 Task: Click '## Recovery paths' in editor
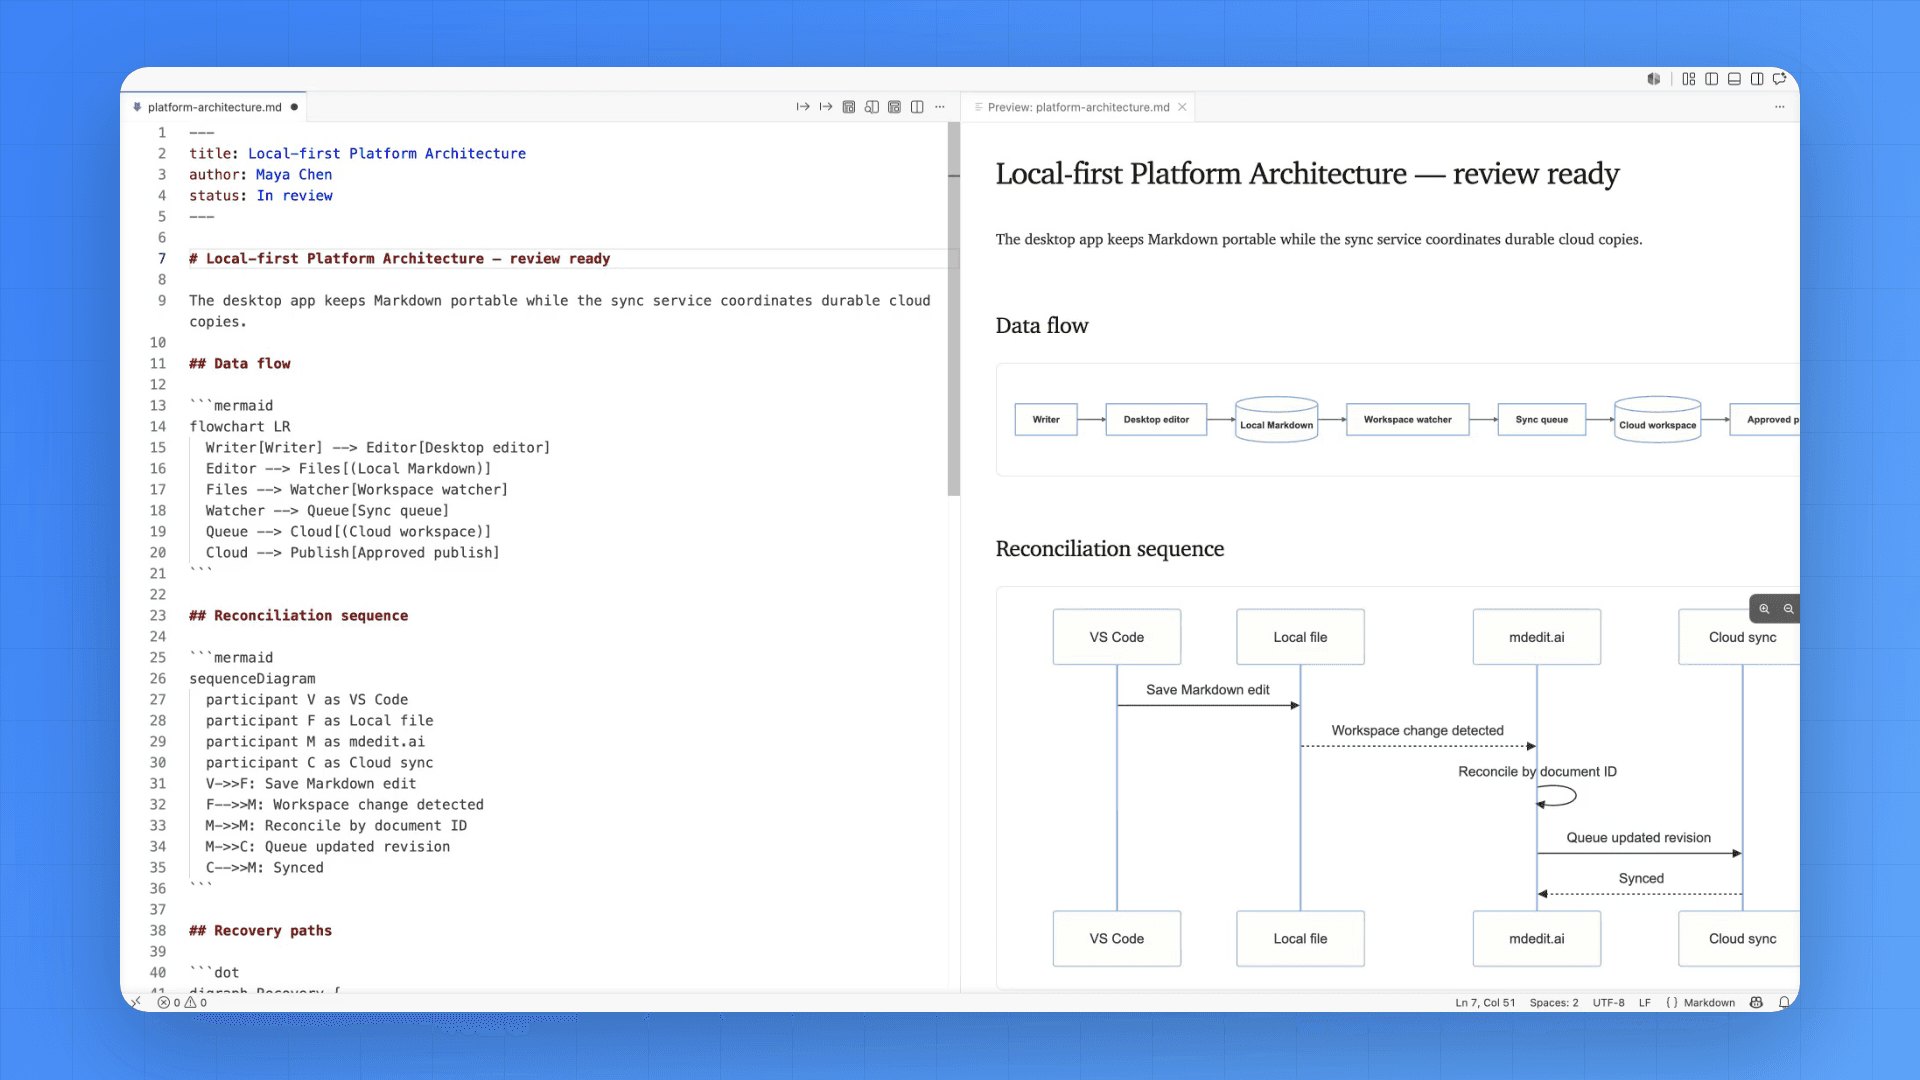(260, 930)
